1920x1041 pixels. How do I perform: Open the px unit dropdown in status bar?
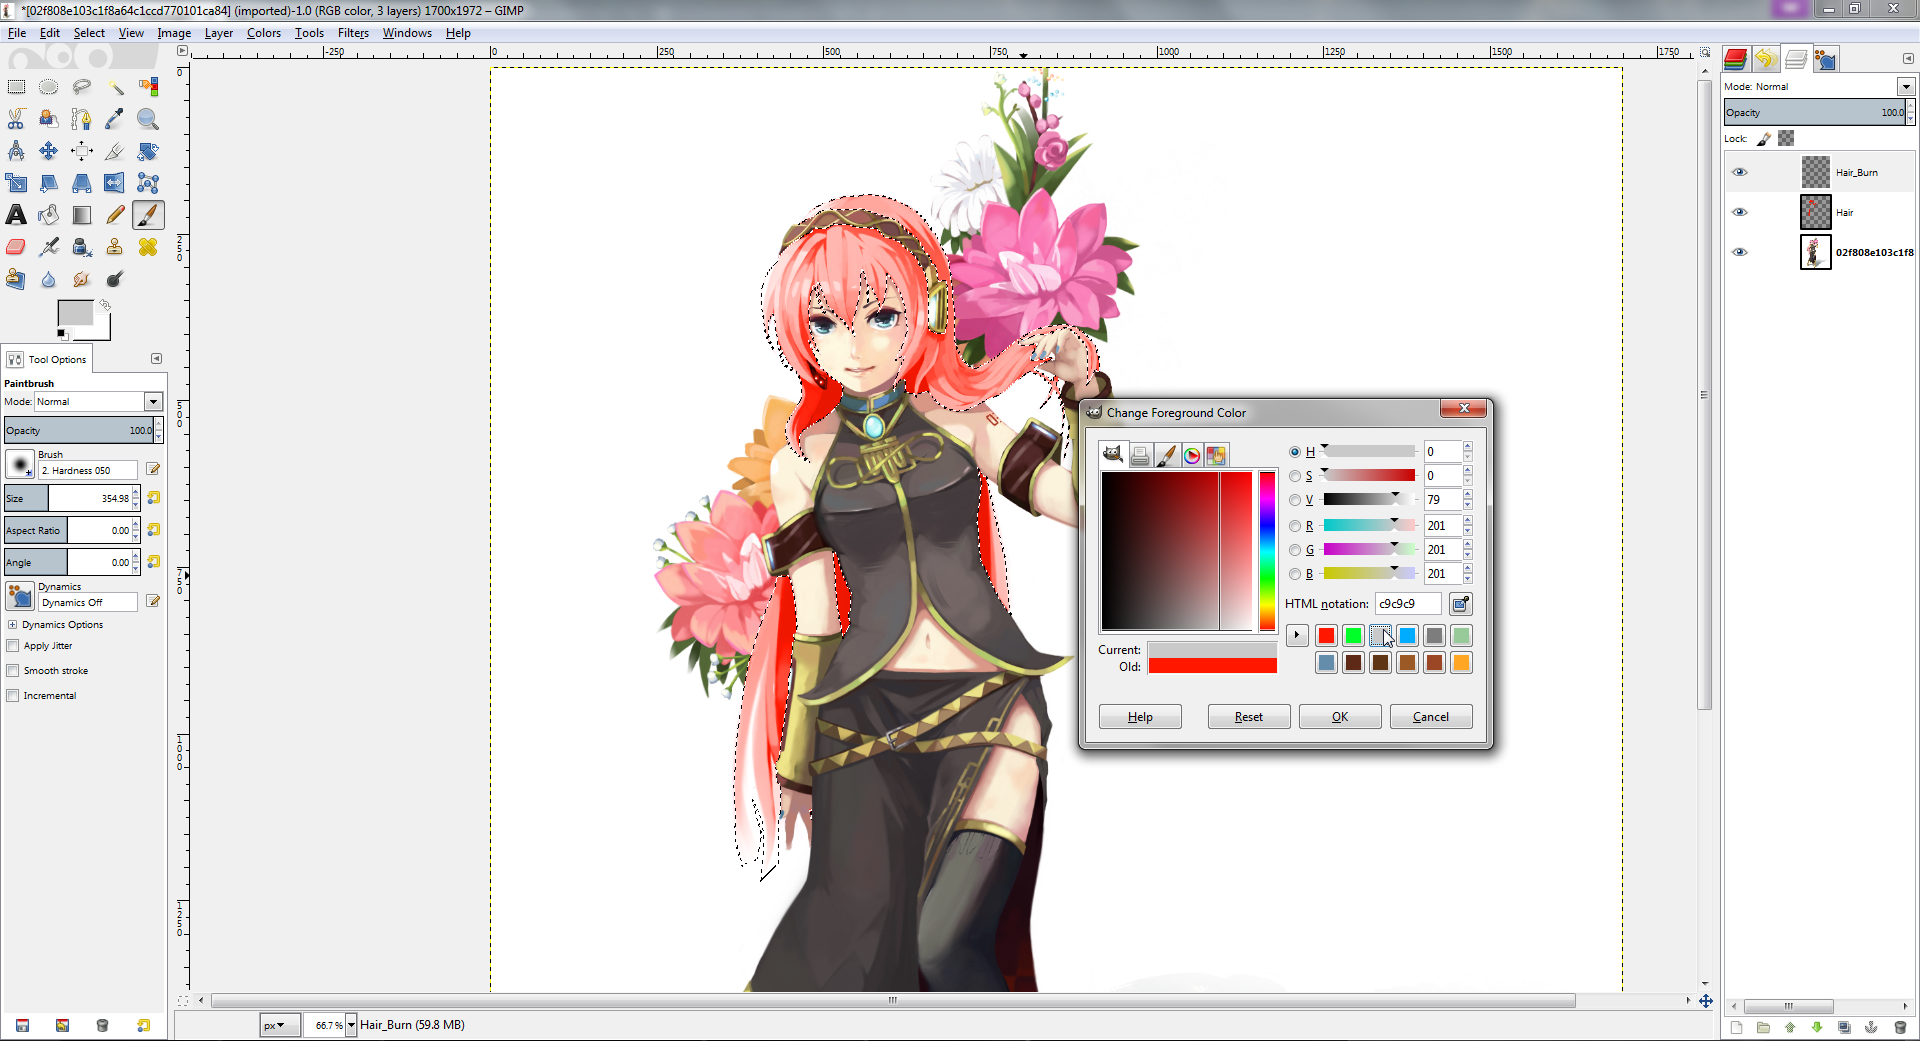(280, 1025)
